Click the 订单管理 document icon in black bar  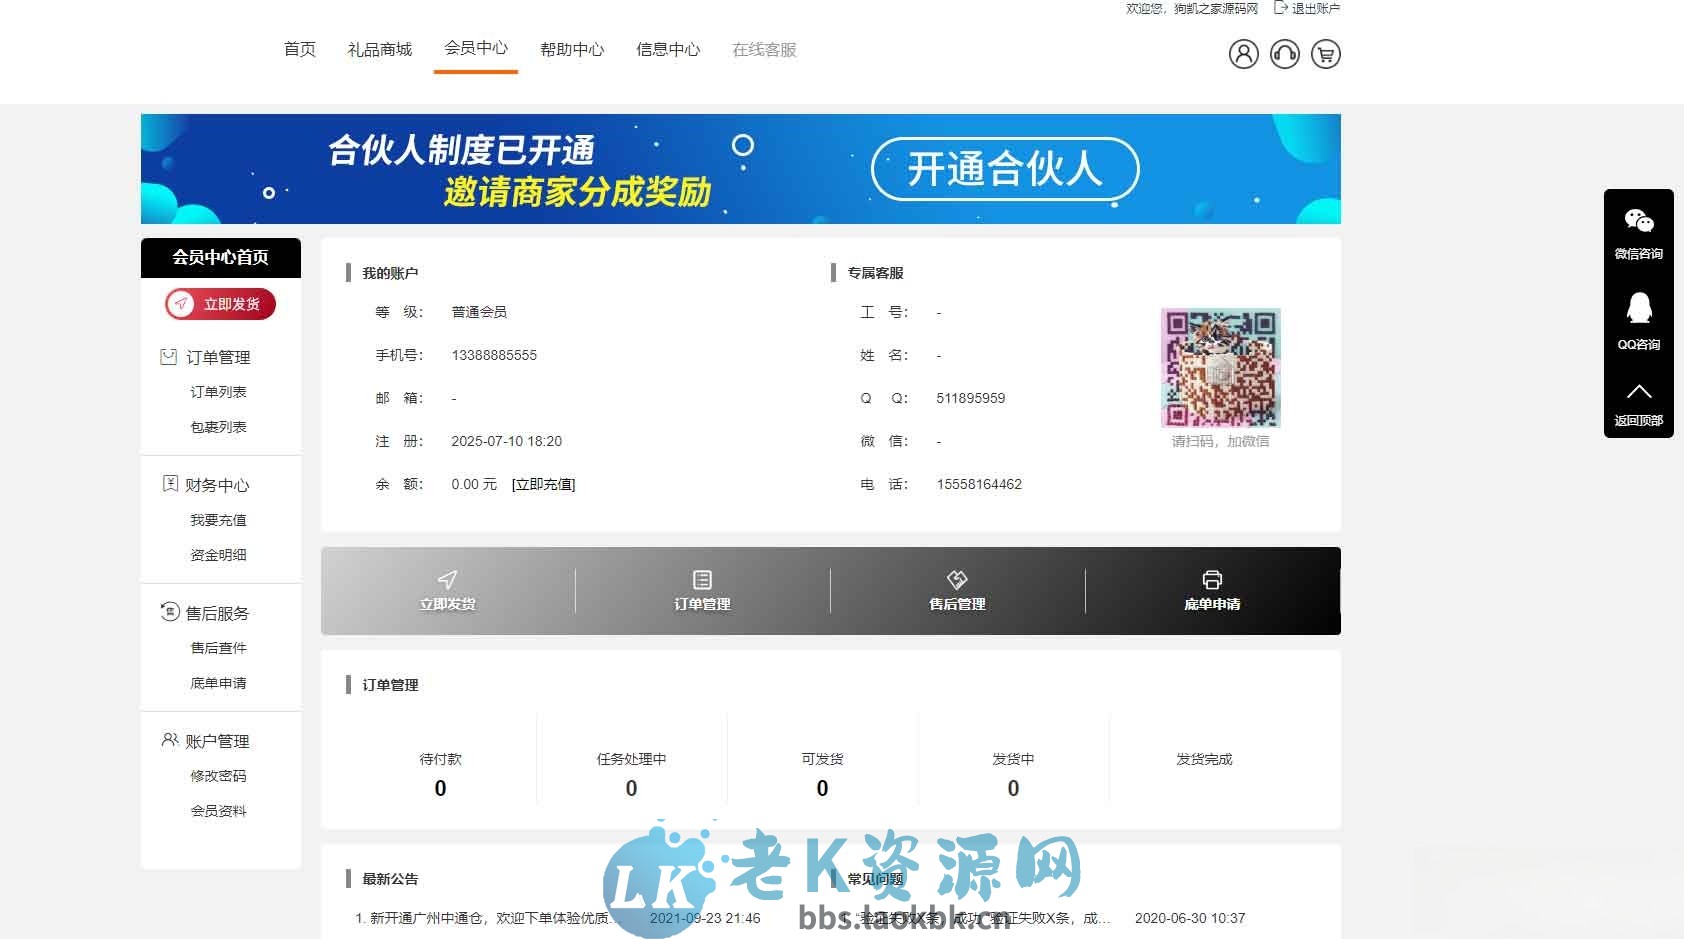coord(702,578)
